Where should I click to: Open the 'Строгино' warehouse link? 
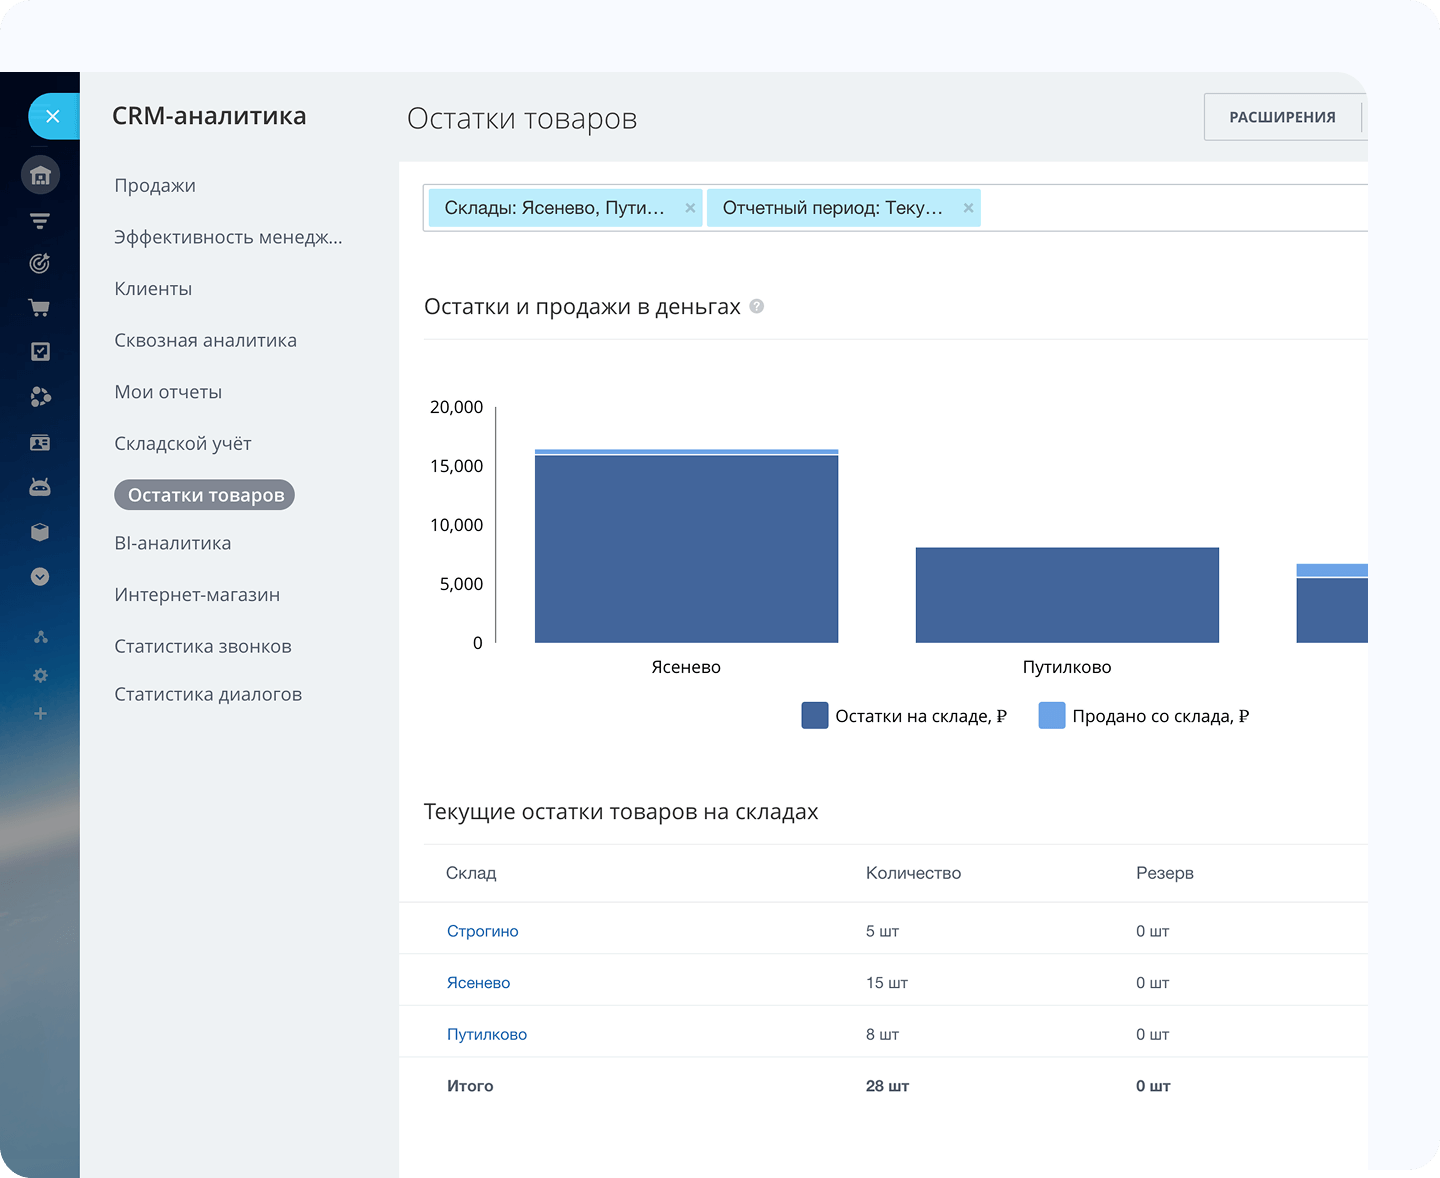pyautogui.click(x=482, y=931)
